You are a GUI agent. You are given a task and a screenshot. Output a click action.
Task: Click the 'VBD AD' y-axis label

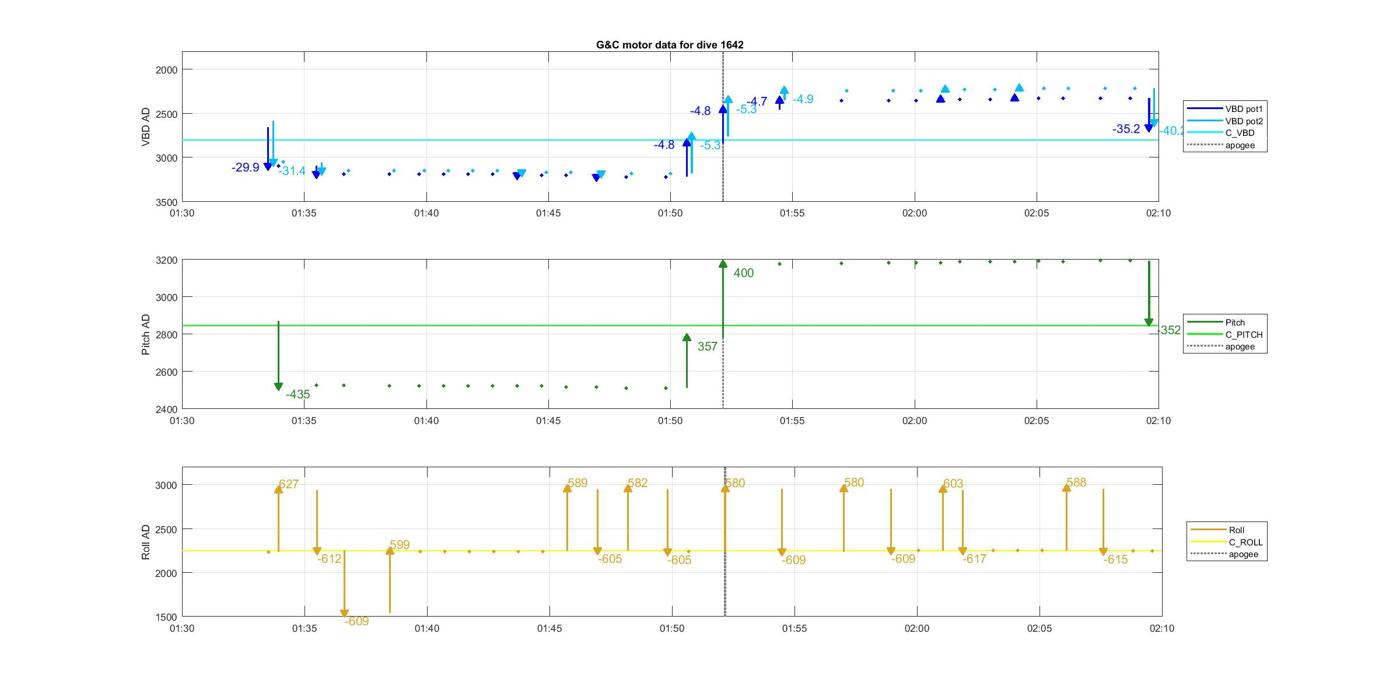coord(146,128)
